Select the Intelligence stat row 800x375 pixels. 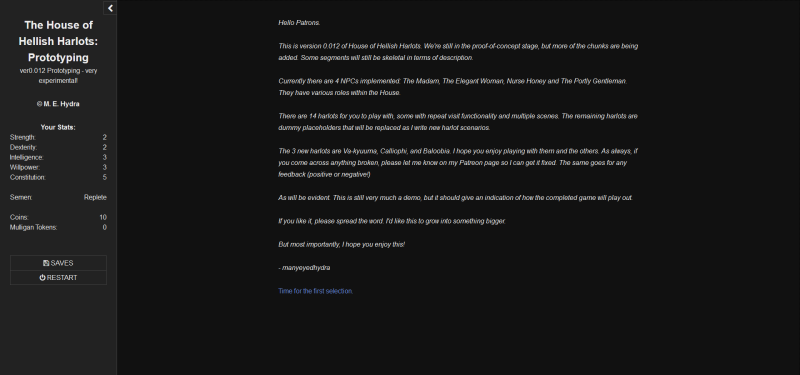pos(58,158)
